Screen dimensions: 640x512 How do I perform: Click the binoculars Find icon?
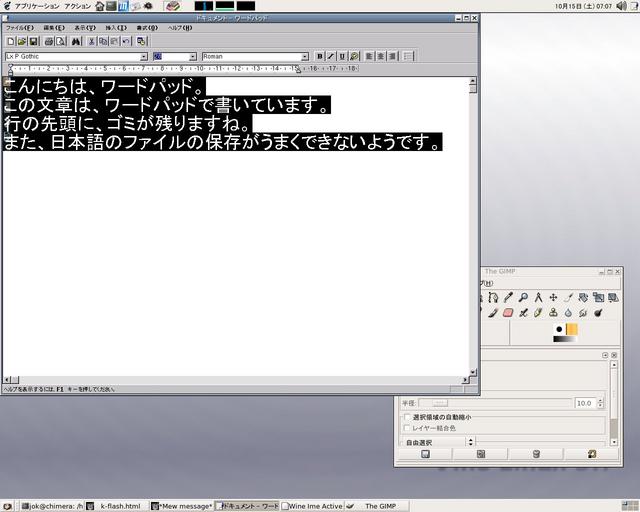click(75, 41)
